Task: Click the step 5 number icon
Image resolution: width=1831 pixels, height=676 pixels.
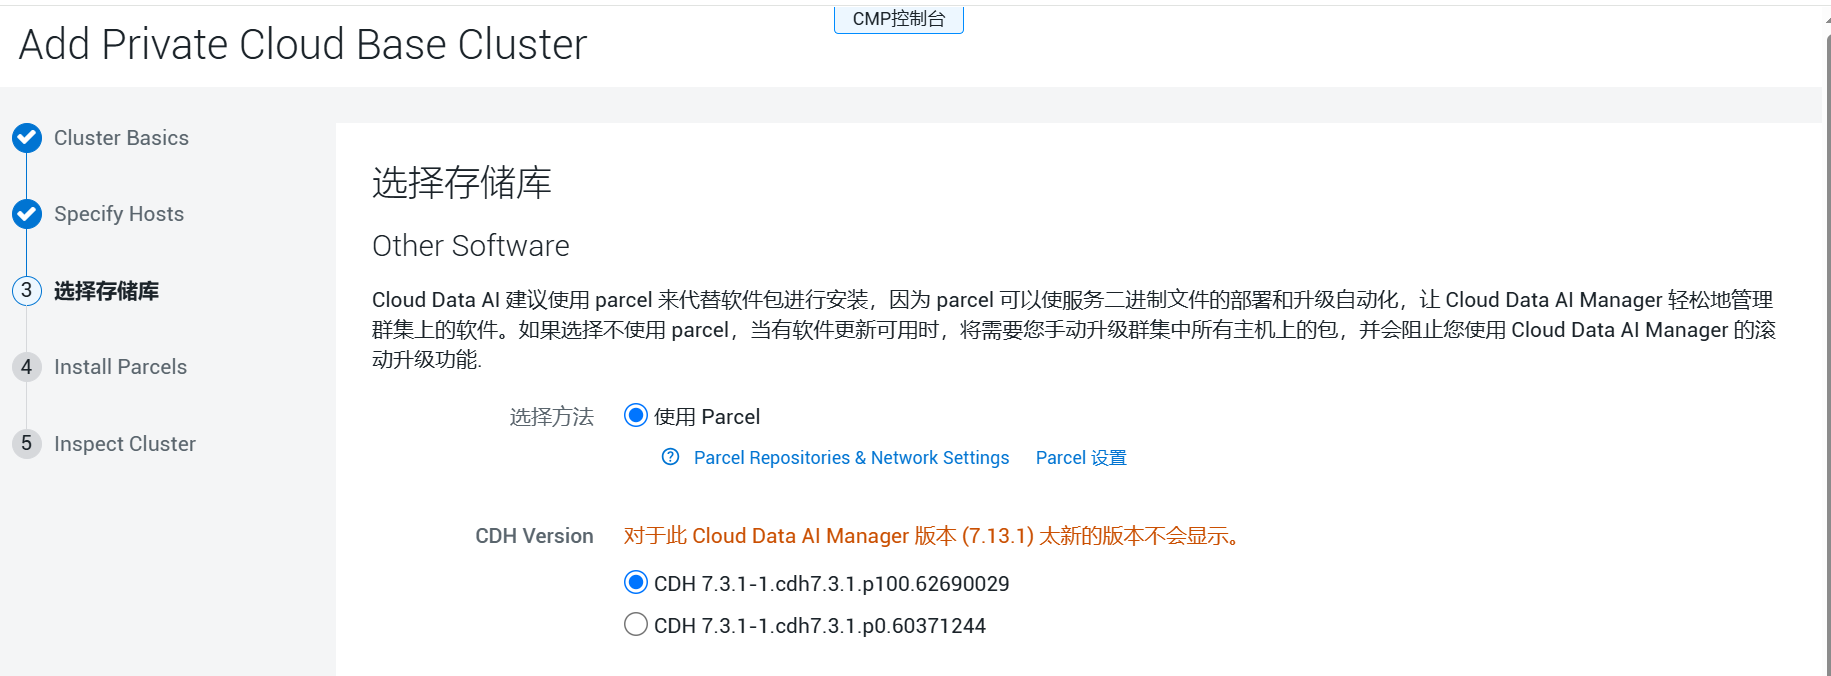Action: [x=27, y=444]
